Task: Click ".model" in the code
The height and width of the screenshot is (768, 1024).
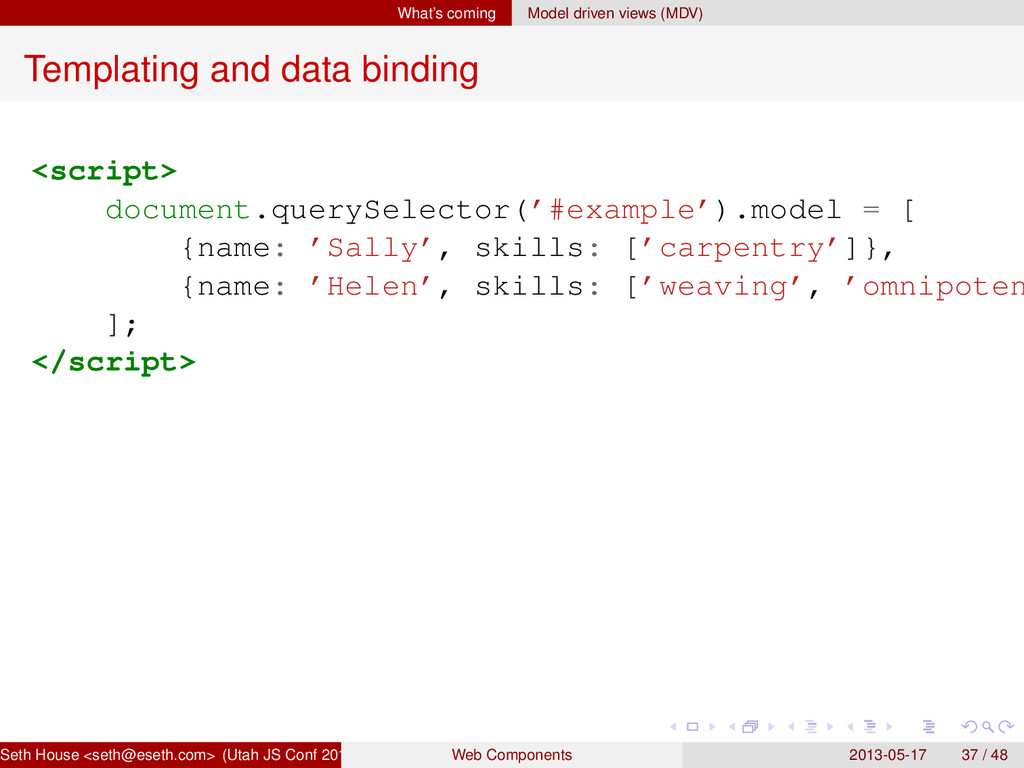Action: point(789,210)
